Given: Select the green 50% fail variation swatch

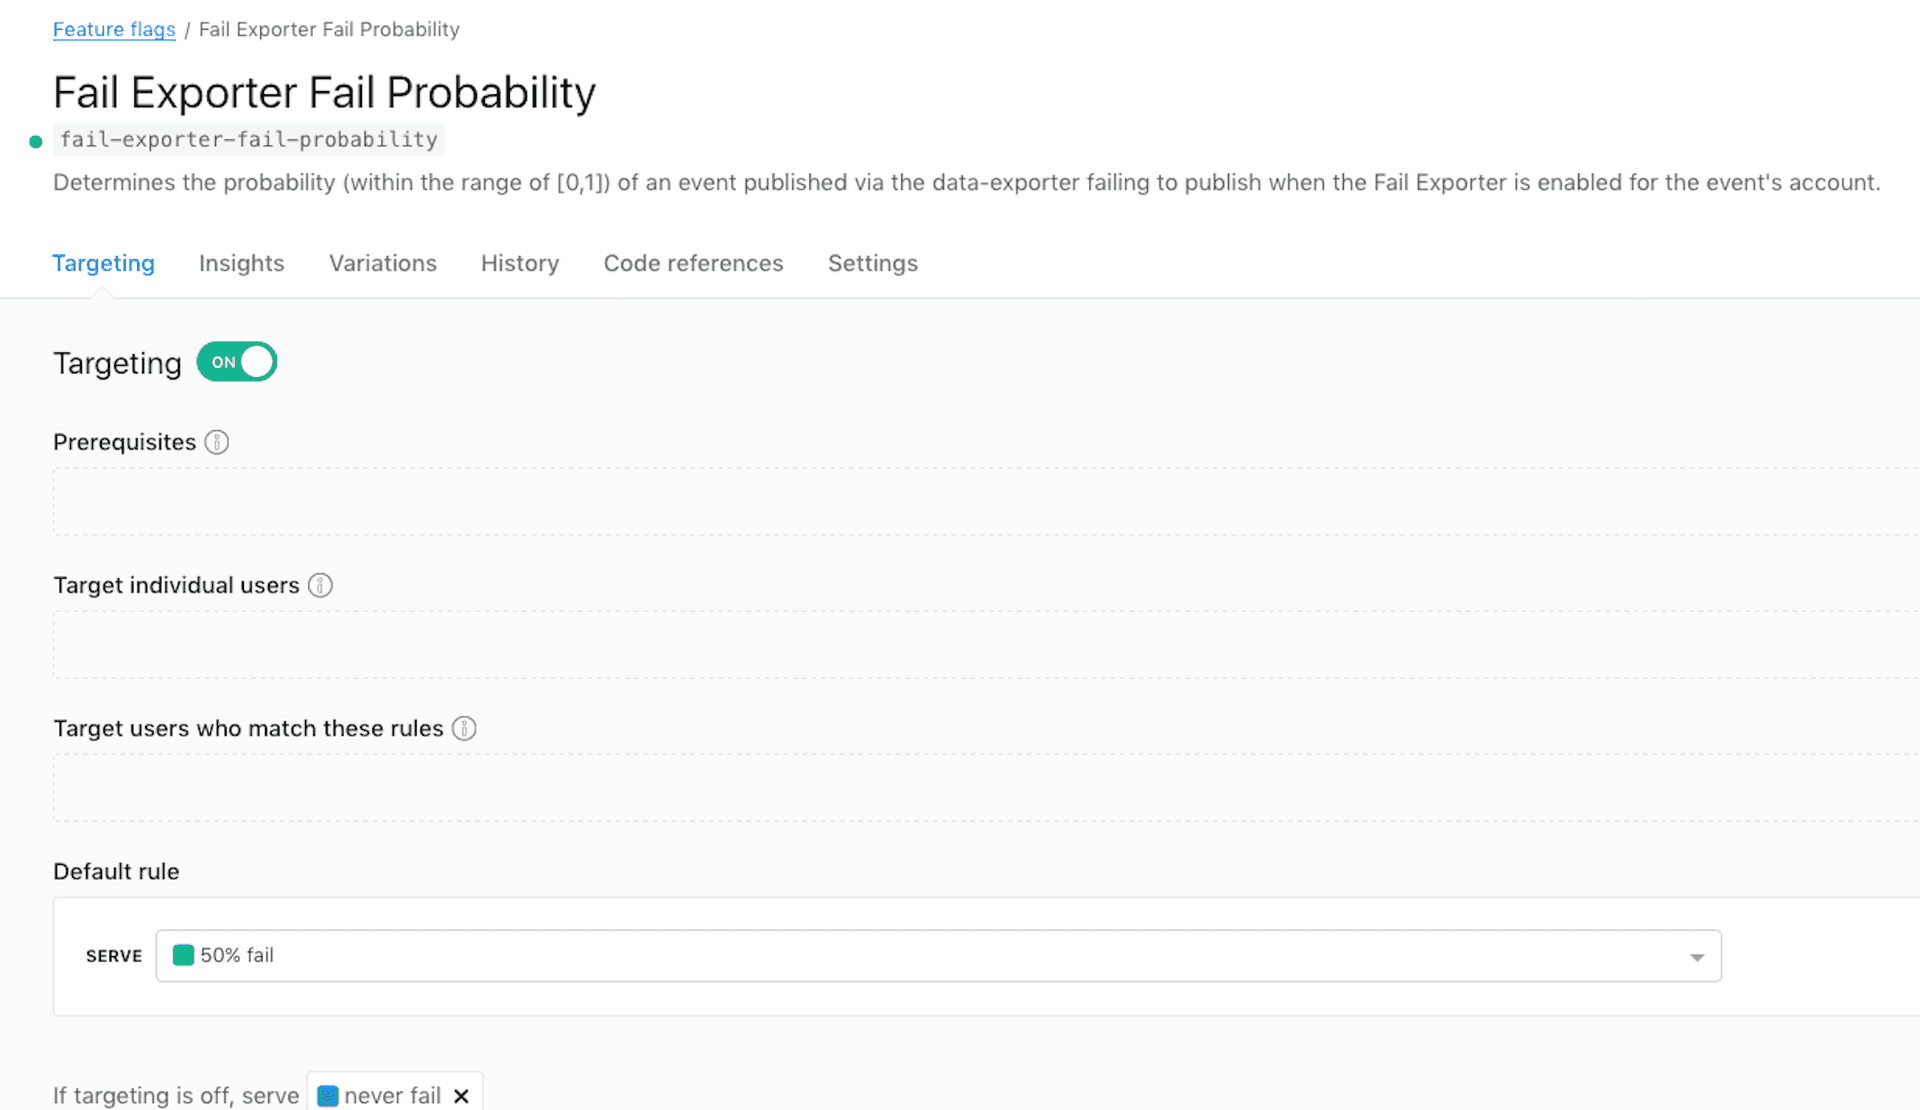Looking at the screenshot, I should [x=183, y=955].
